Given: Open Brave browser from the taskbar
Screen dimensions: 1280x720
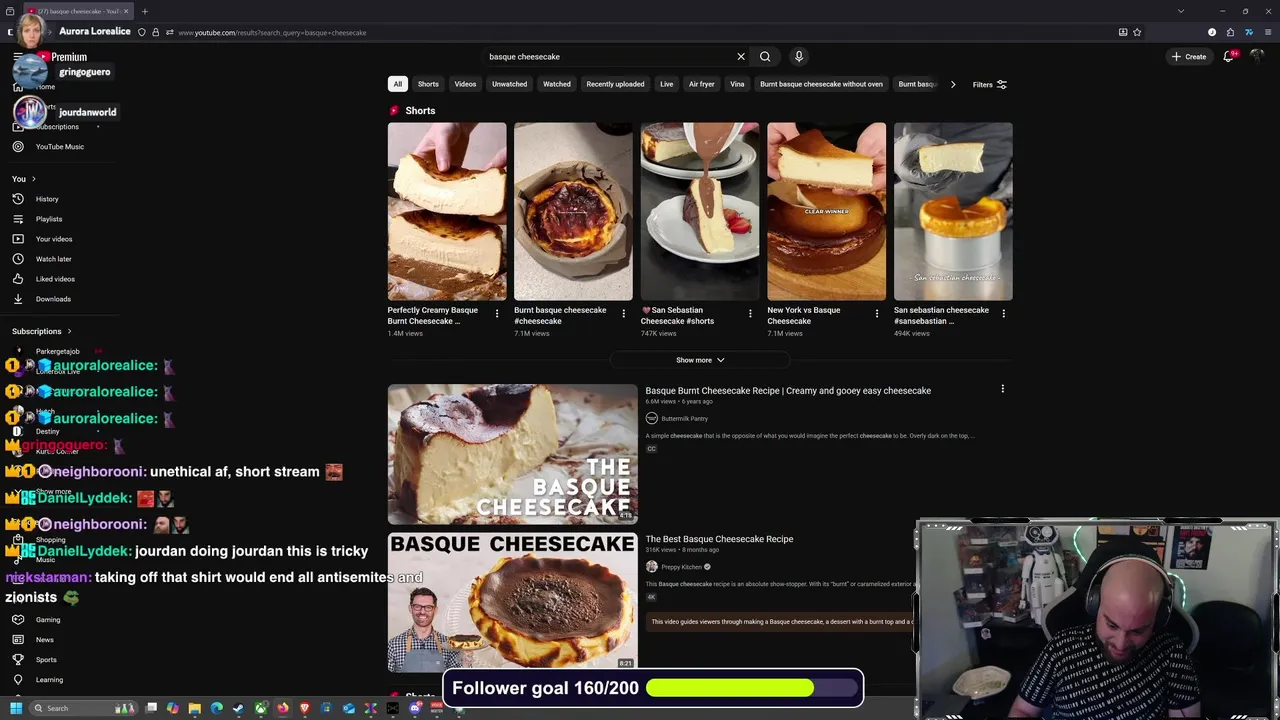Looking at the screenshot, I should click(305, 708).
